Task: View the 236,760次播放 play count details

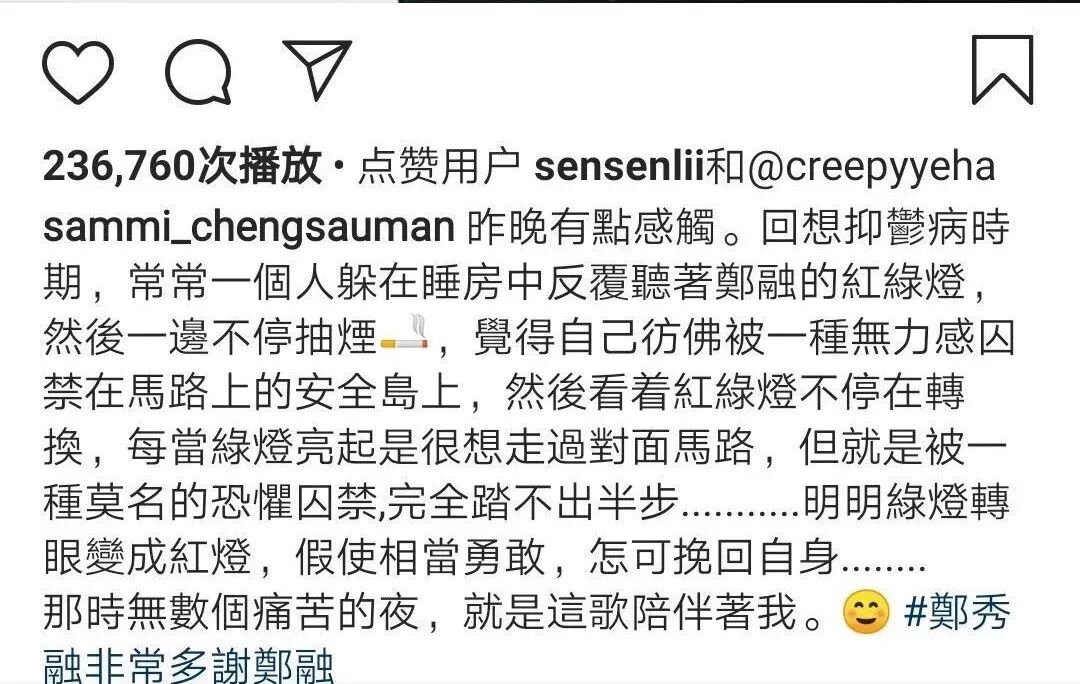Action: [x=182, y=167]
